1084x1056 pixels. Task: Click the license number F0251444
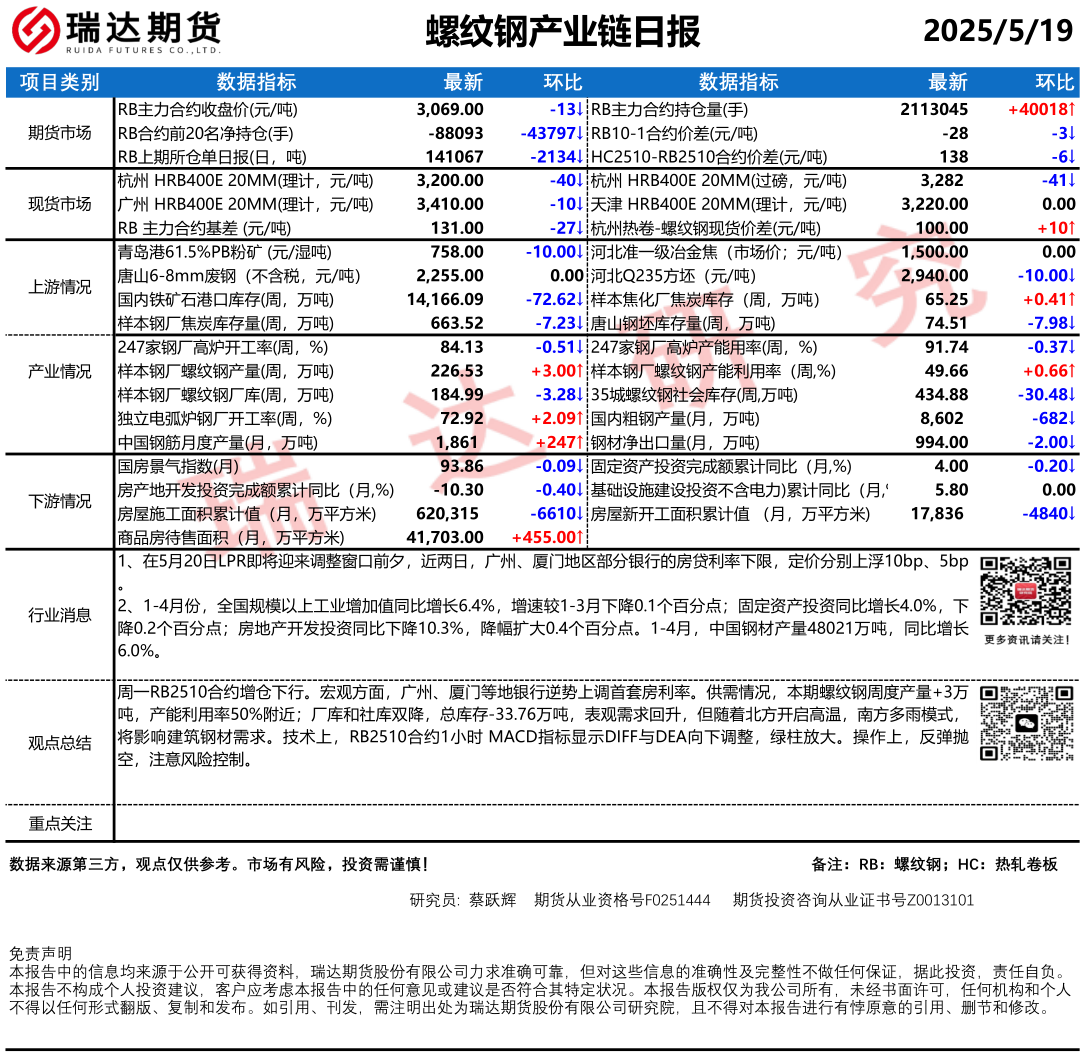point(678,900)
